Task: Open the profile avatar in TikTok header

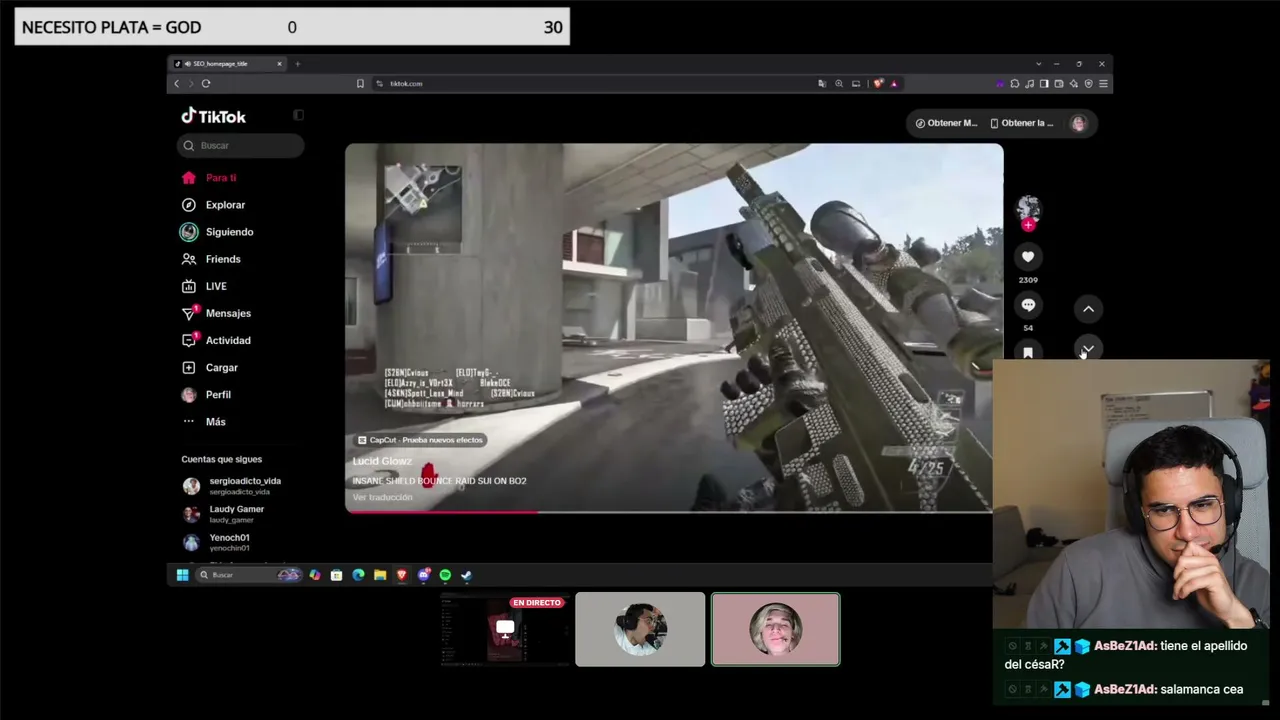Action: point(1078,123)
